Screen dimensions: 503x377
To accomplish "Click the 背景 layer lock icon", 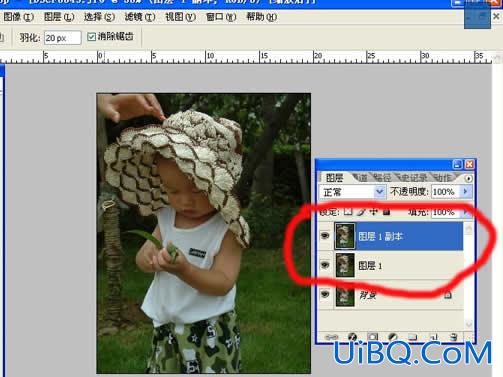I will click(448, 294).
